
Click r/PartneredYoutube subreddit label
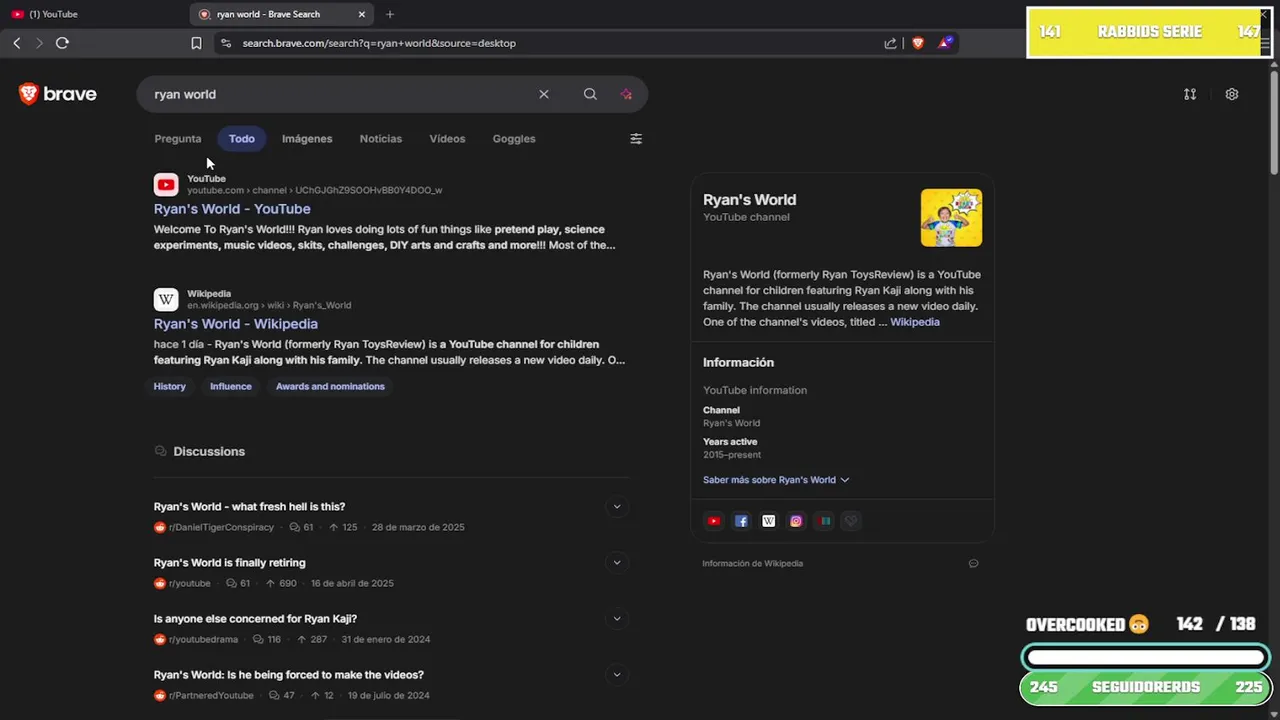click(211, 695)
